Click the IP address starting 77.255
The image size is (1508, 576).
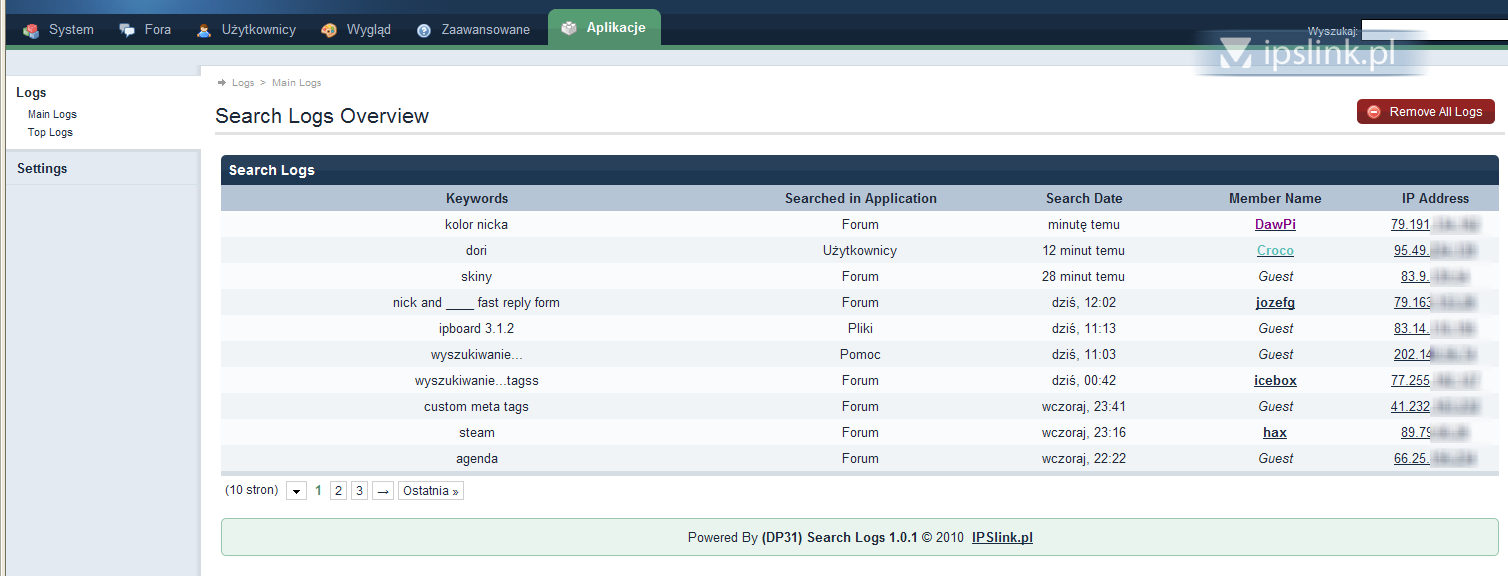[1435, 381]
